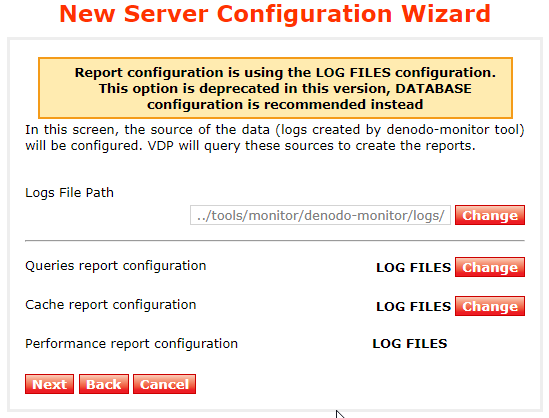Viewport: 549px width, 418px height.
Task: Proceed with the Next button
Action: click(x=49, y=384)
